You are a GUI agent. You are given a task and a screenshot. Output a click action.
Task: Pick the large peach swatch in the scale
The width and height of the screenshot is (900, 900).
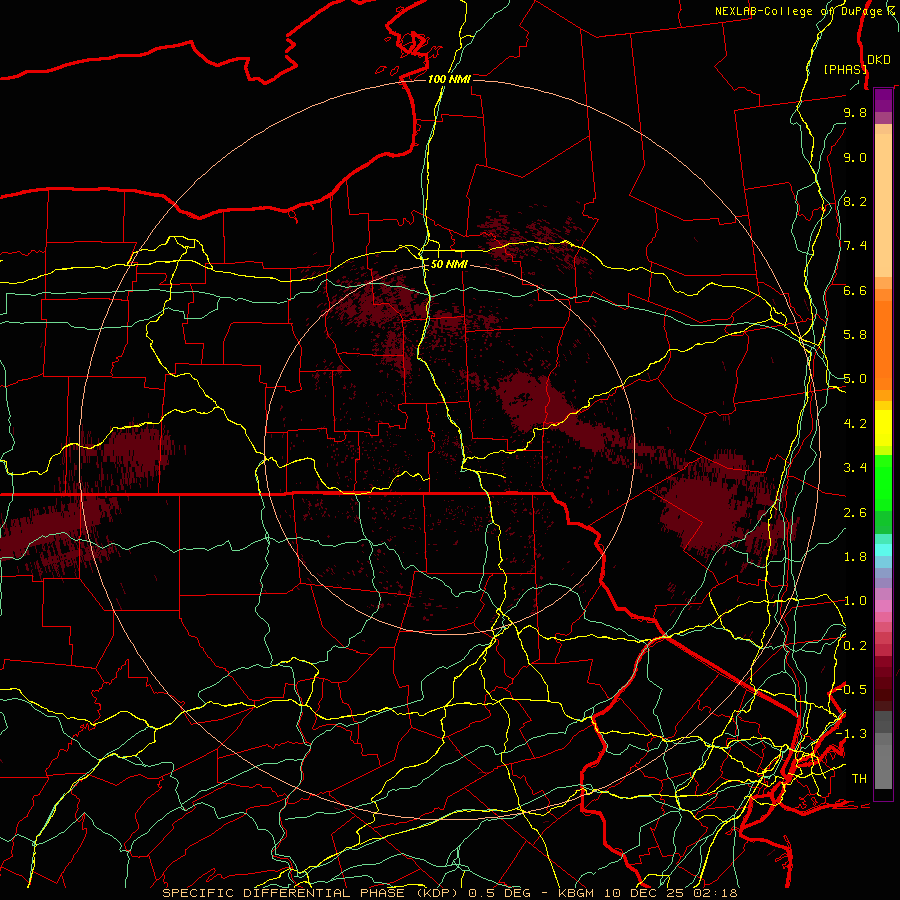coord(883,205)
